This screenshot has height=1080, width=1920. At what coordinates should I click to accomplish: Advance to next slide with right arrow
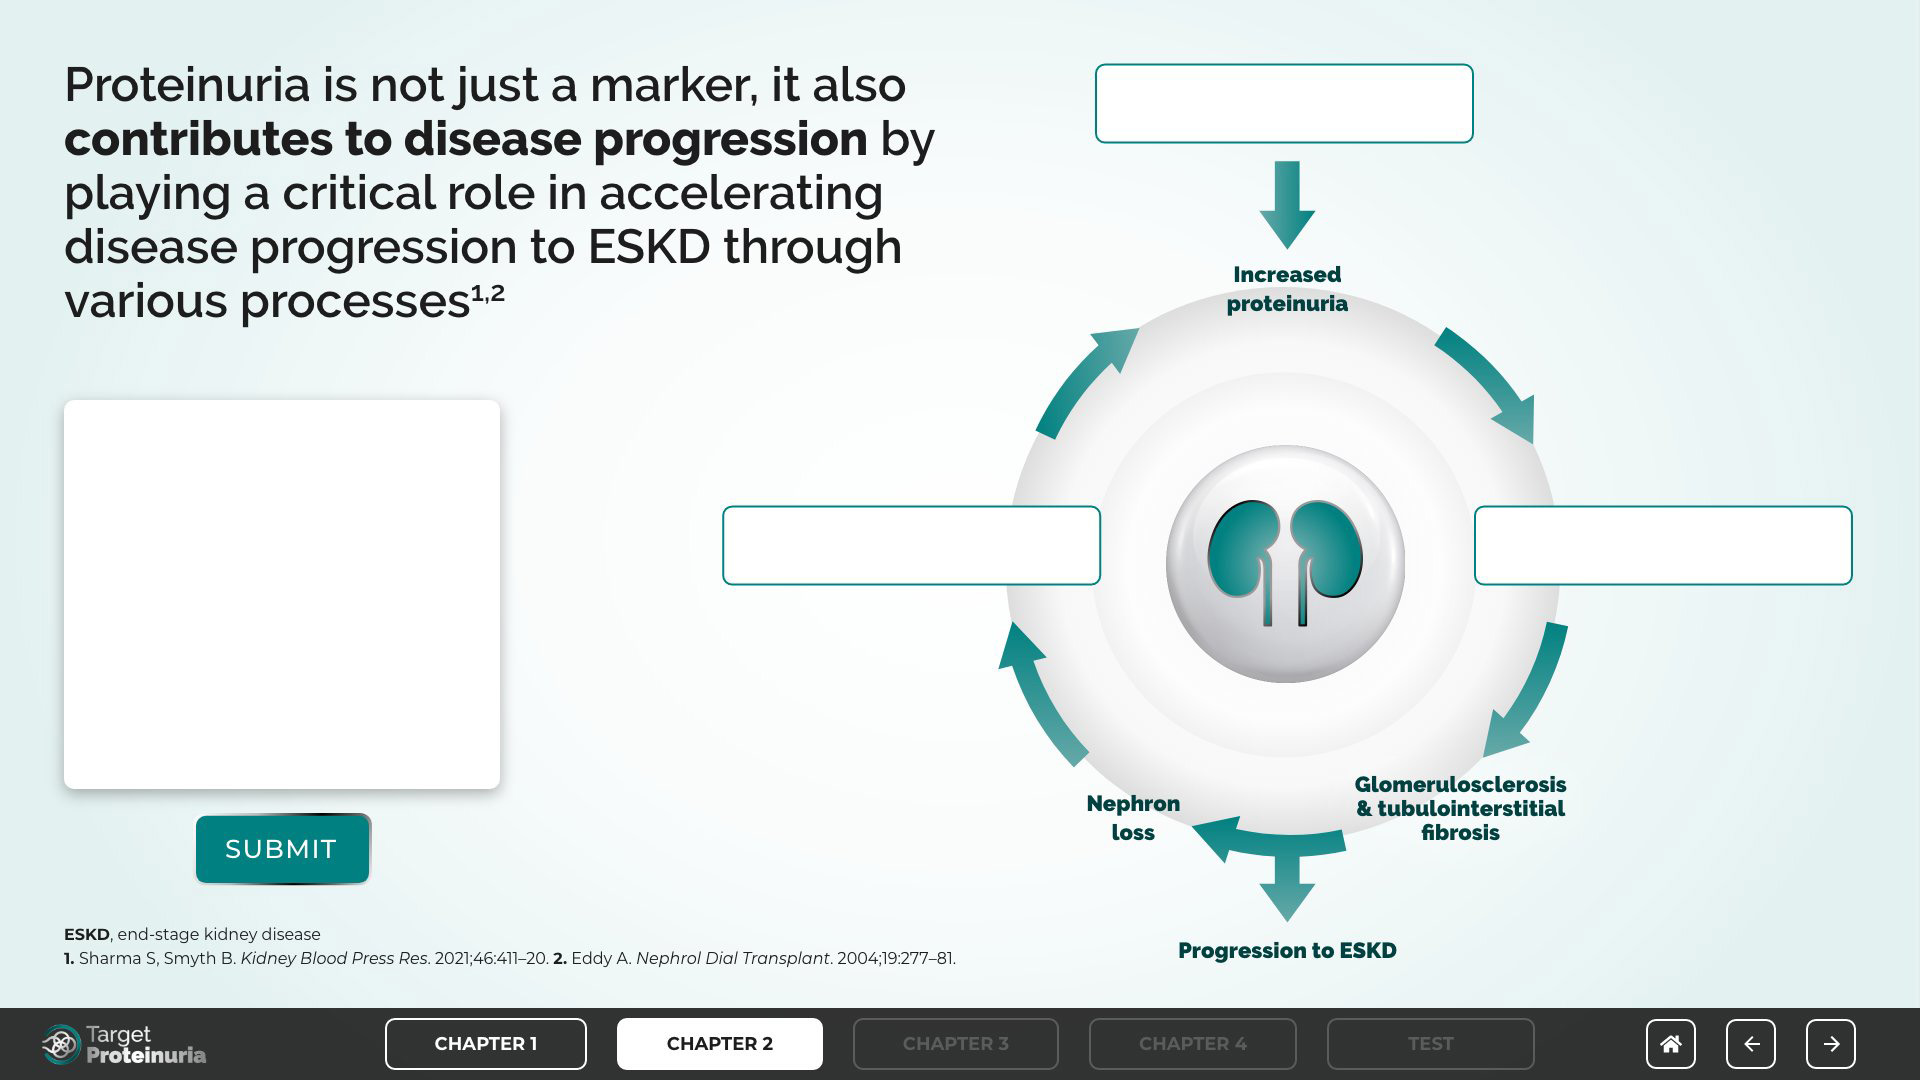point(1830,1044)
